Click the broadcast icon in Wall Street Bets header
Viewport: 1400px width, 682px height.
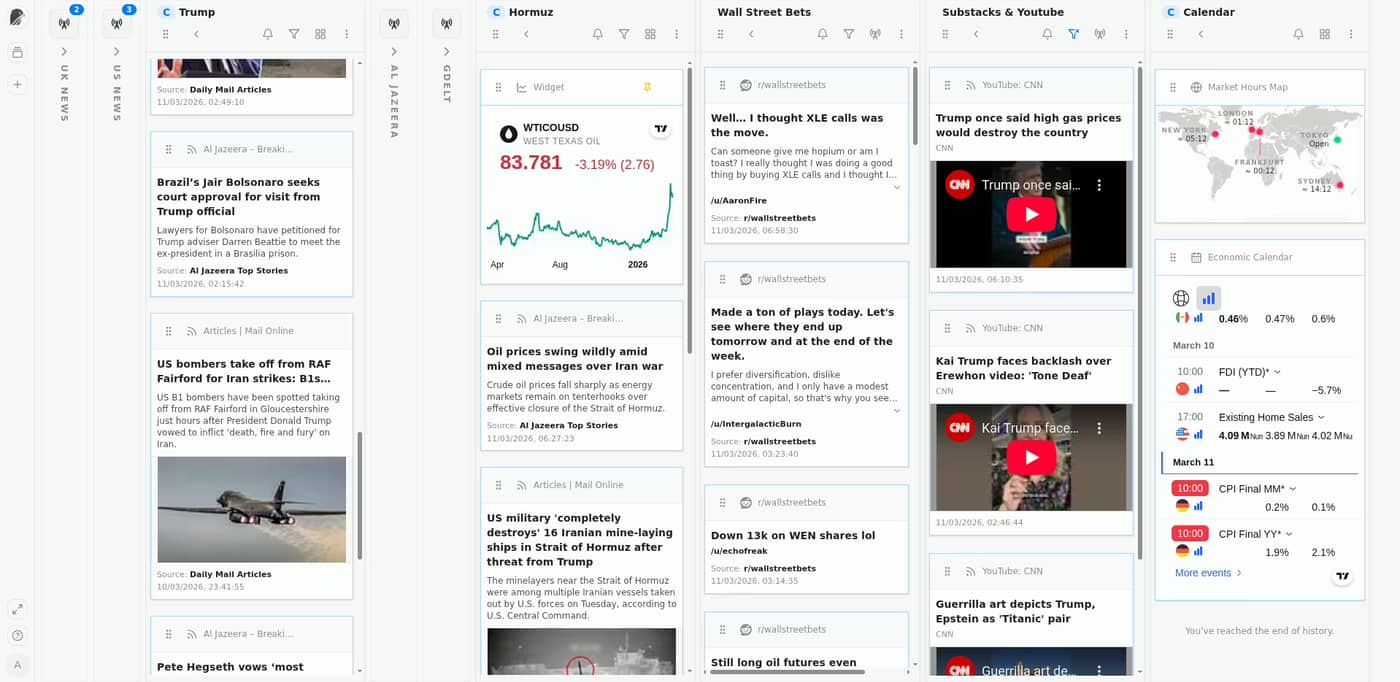875,34
